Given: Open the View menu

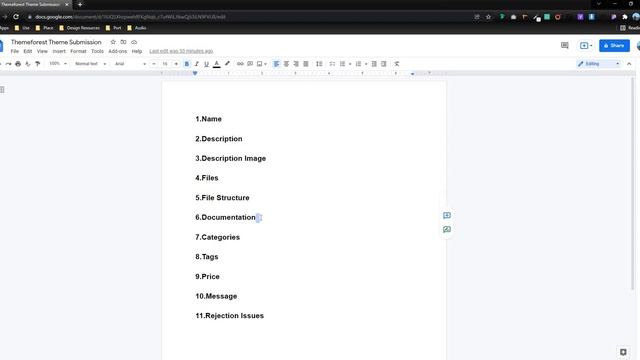Looking at the screenshot, I should pyautogui.click(x=42, y=51).
